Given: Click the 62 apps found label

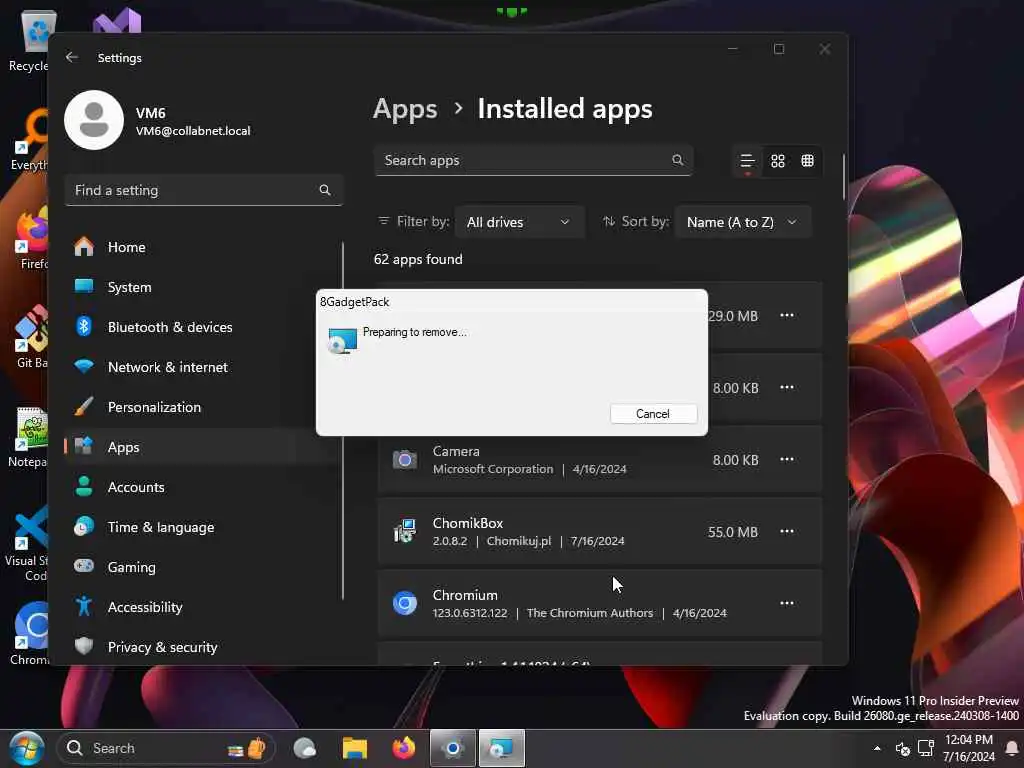Looking at the screenshot, I should (x=418, y=259).
